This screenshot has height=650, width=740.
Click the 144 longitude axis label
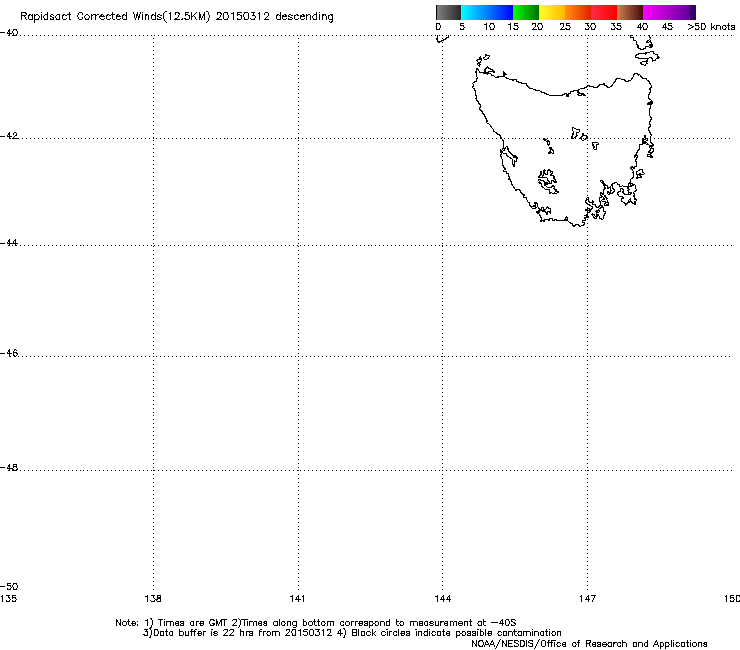(443, 599)
